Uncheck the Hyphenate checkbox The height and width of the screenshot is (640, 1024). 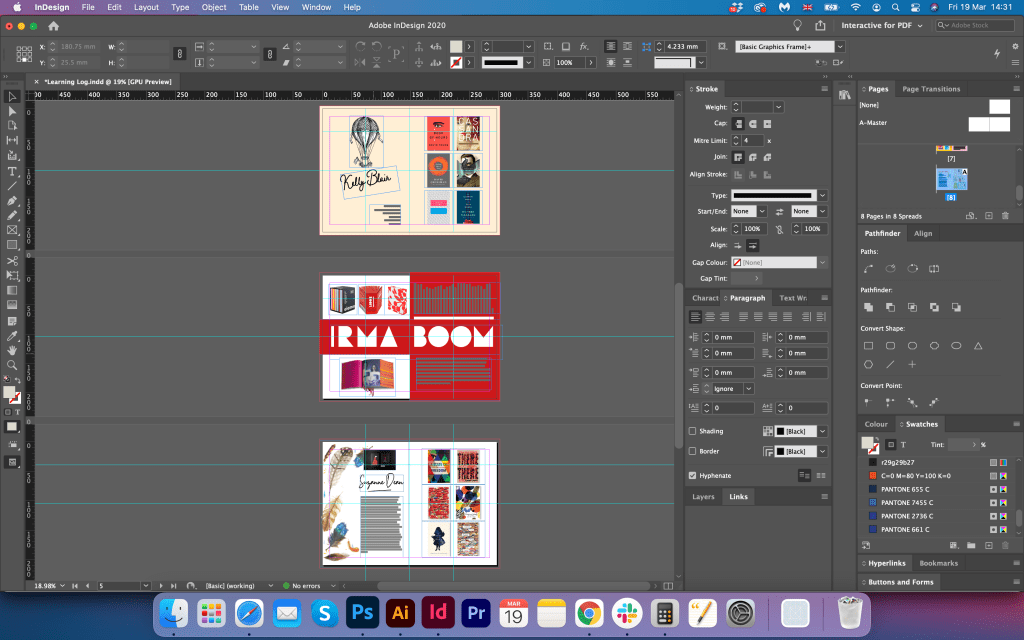tap(693, 475)
